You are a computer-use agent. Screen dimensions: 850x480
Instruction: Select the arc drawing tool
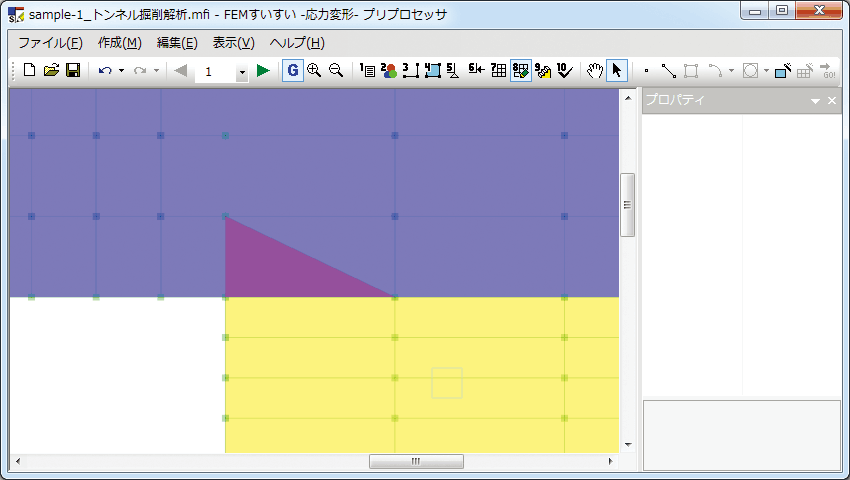click(716, 71)
